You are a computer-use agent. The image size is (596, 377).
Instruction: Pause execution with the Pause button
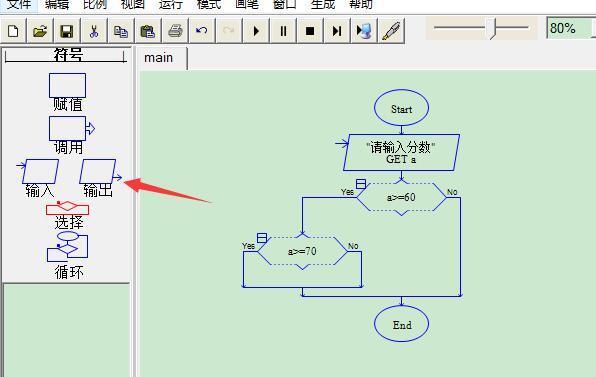click(283, 31)
